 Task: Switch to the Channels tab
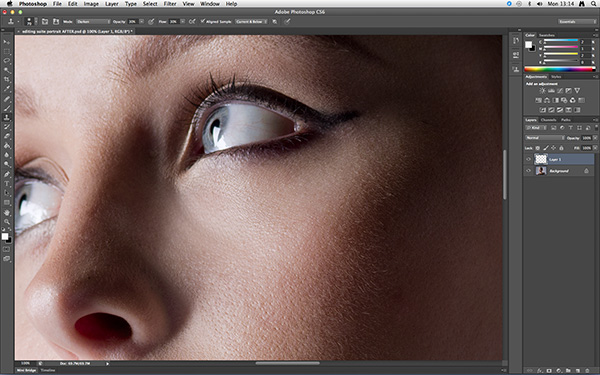click(548, 120)
